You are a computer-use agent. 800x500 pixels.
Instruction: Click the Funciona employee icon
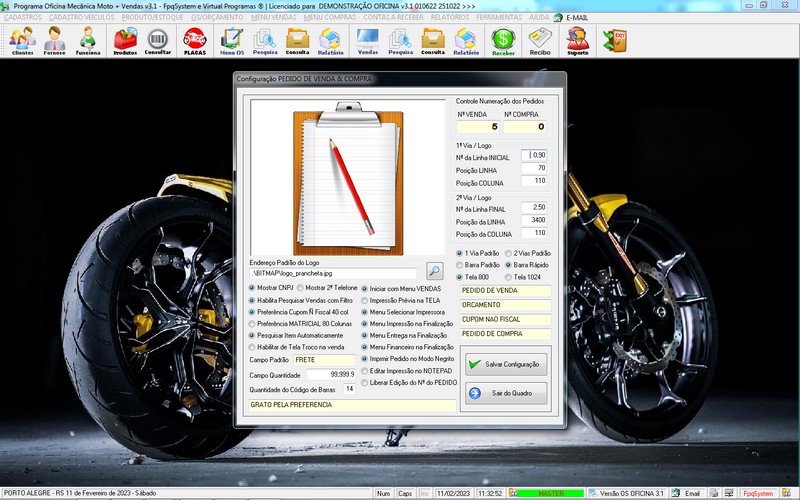[x=88, y=39]
